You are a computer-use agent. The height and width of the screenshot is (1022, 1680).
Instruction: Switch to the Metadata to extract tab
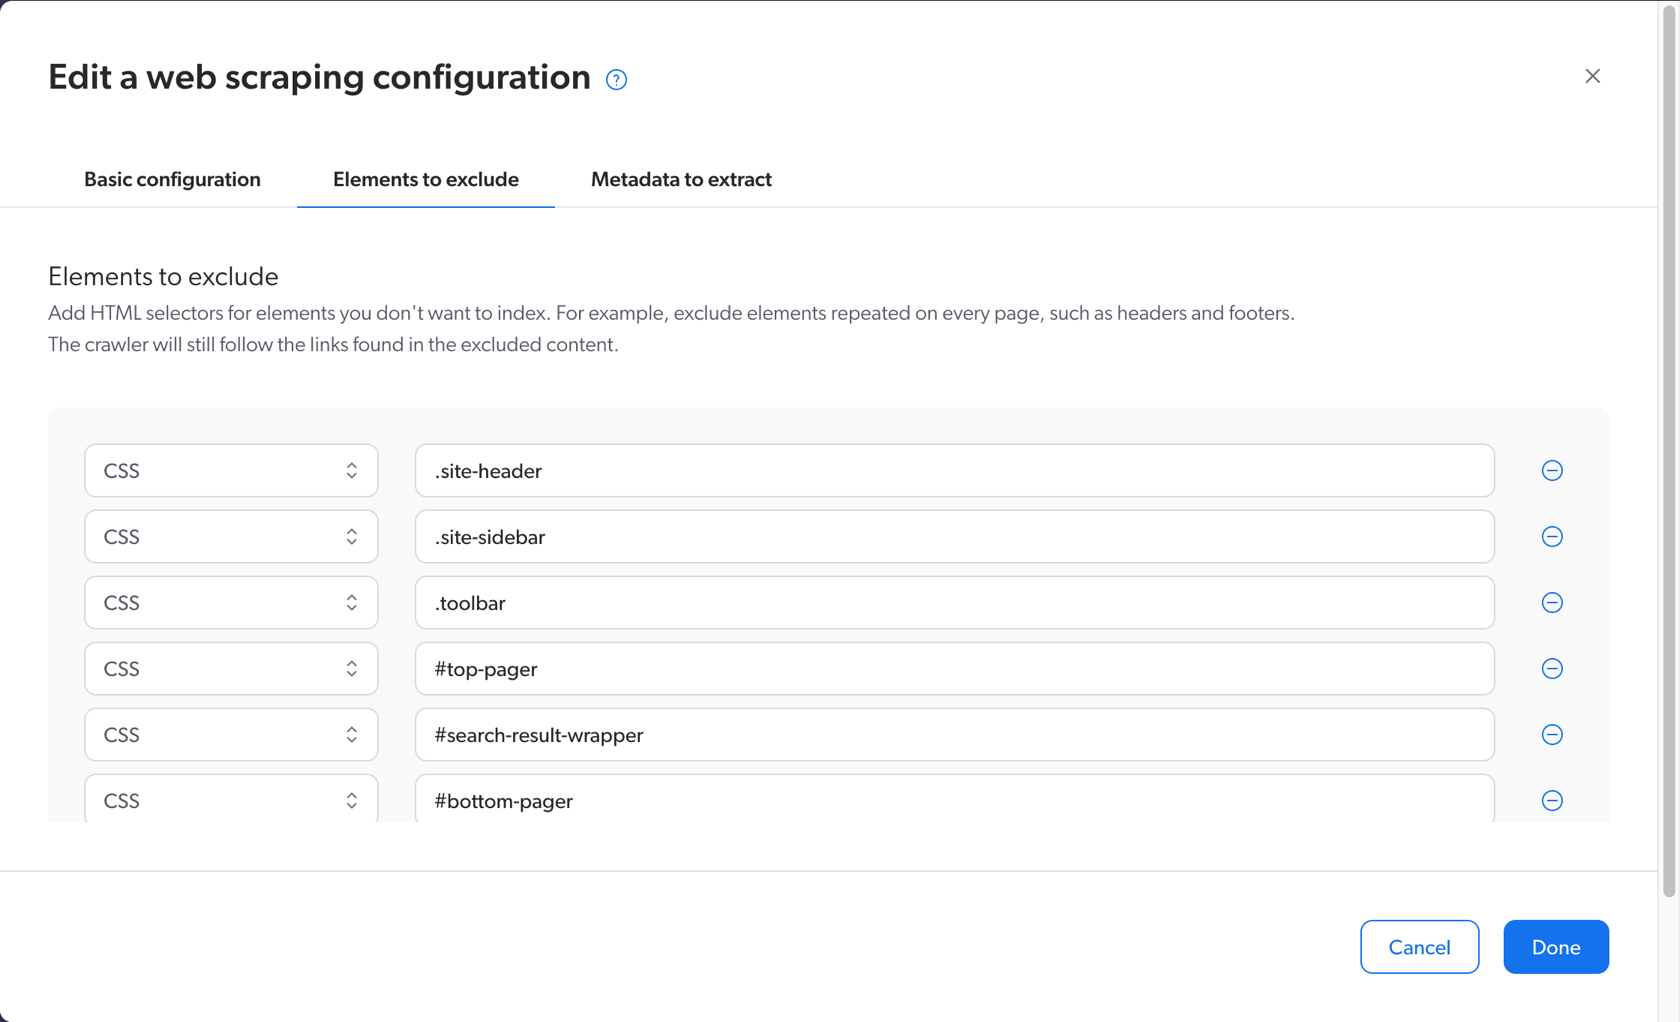coord(681,179)
